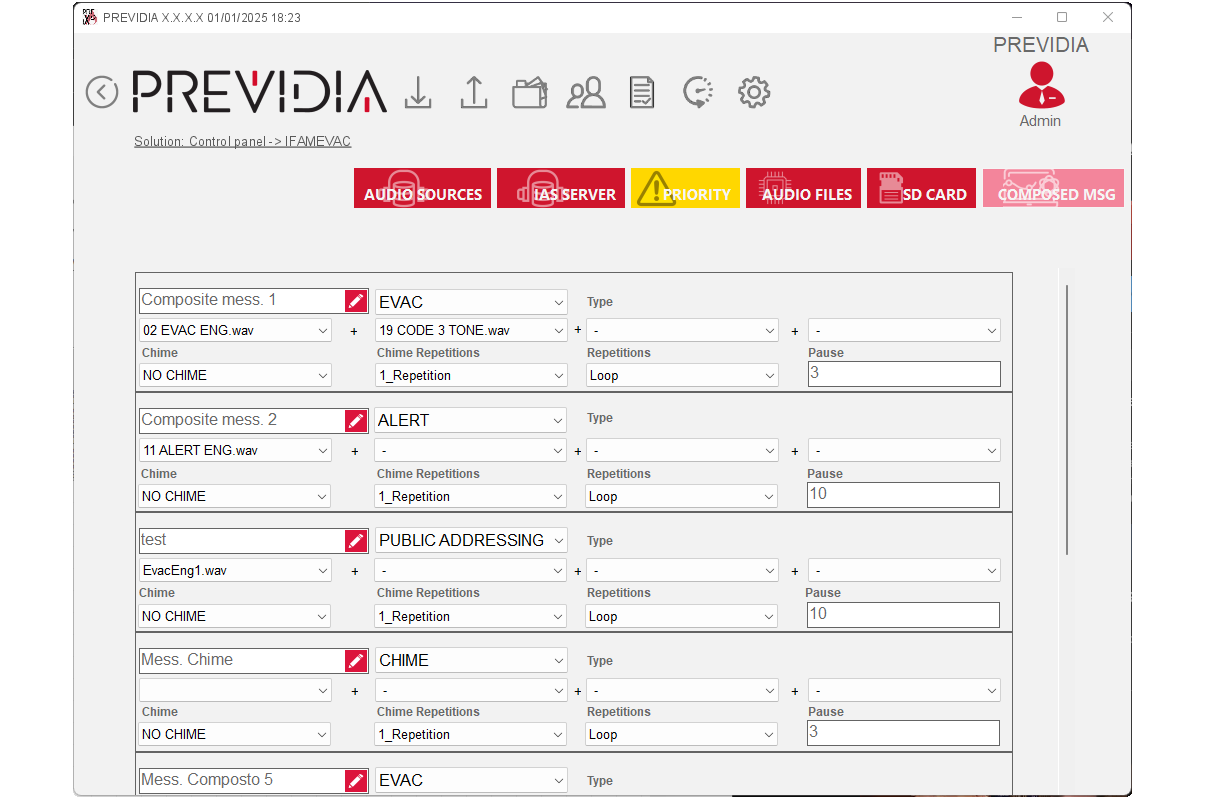Click the Admin user avatar

point(1040,86)
